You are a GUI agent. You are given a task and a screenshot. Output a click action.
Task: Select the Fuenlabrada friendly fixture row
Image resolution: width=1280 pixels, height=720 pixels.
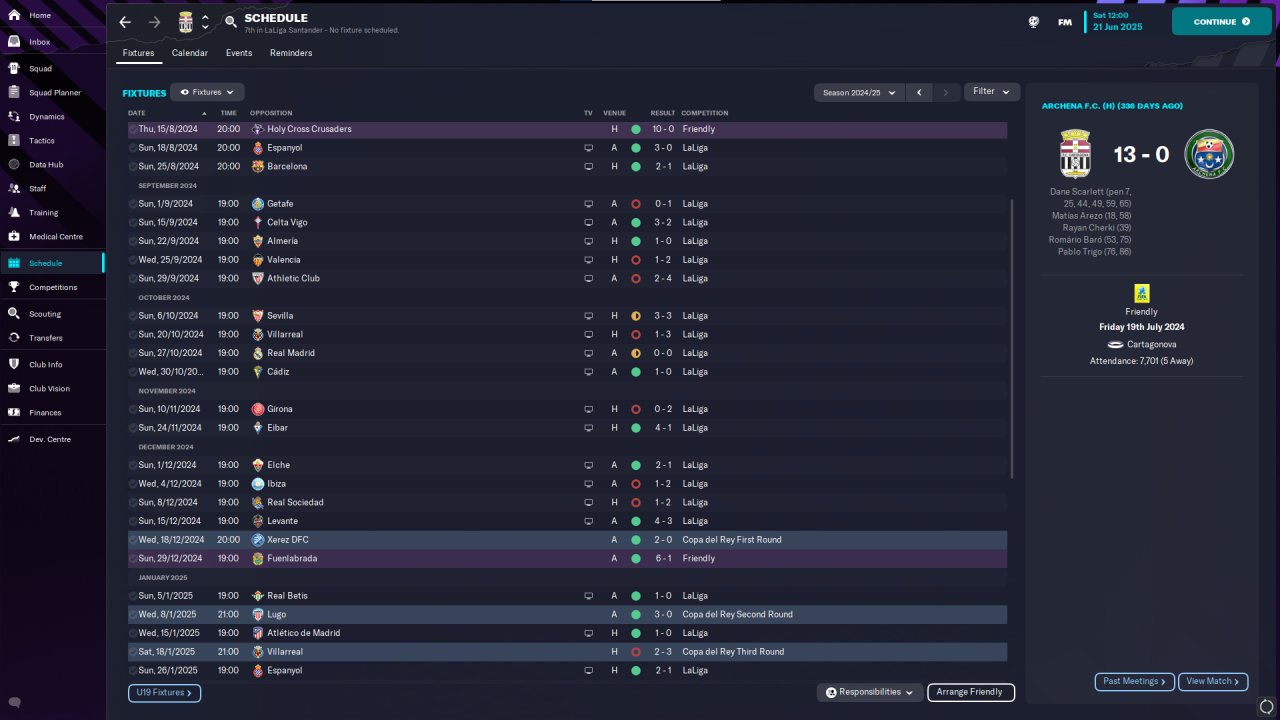tap(567, 559)
